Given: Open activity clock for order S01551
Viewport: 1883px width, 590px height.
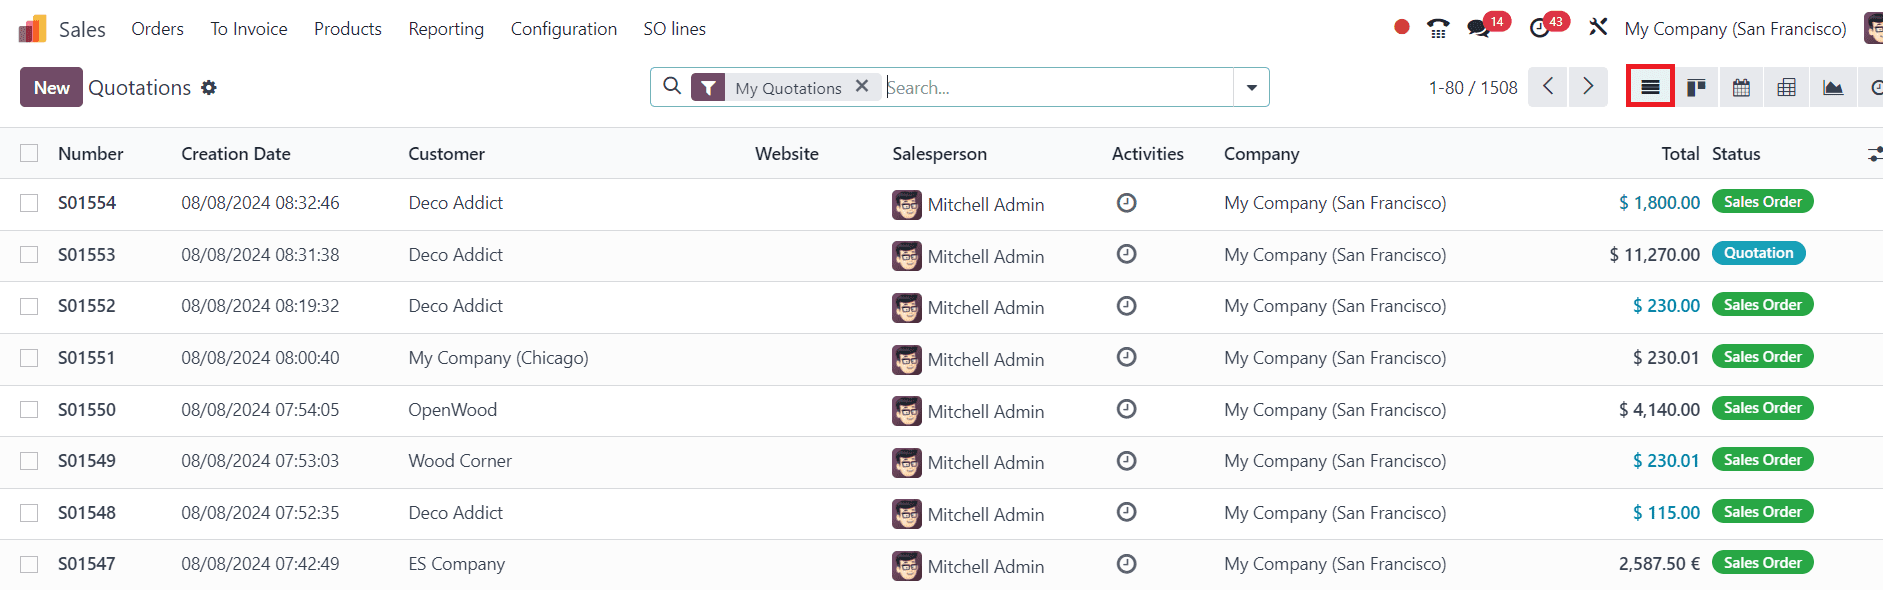Looking at the screenshot, I should [x=1126, y=357].
